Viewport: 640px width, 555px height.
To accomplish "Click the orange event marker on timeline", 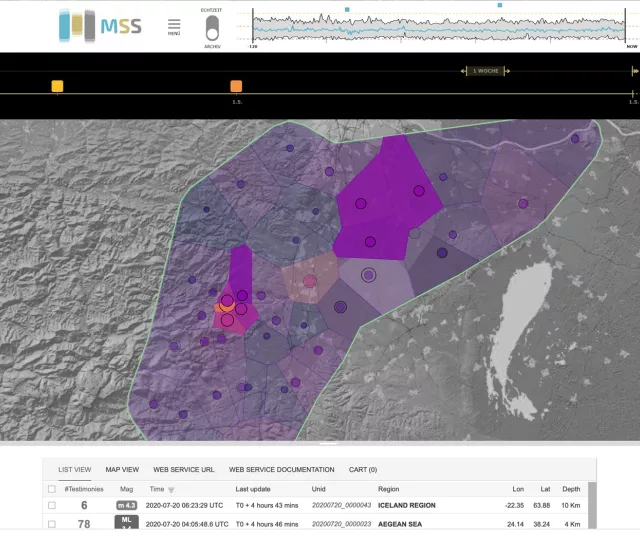I will pos(236,86).
